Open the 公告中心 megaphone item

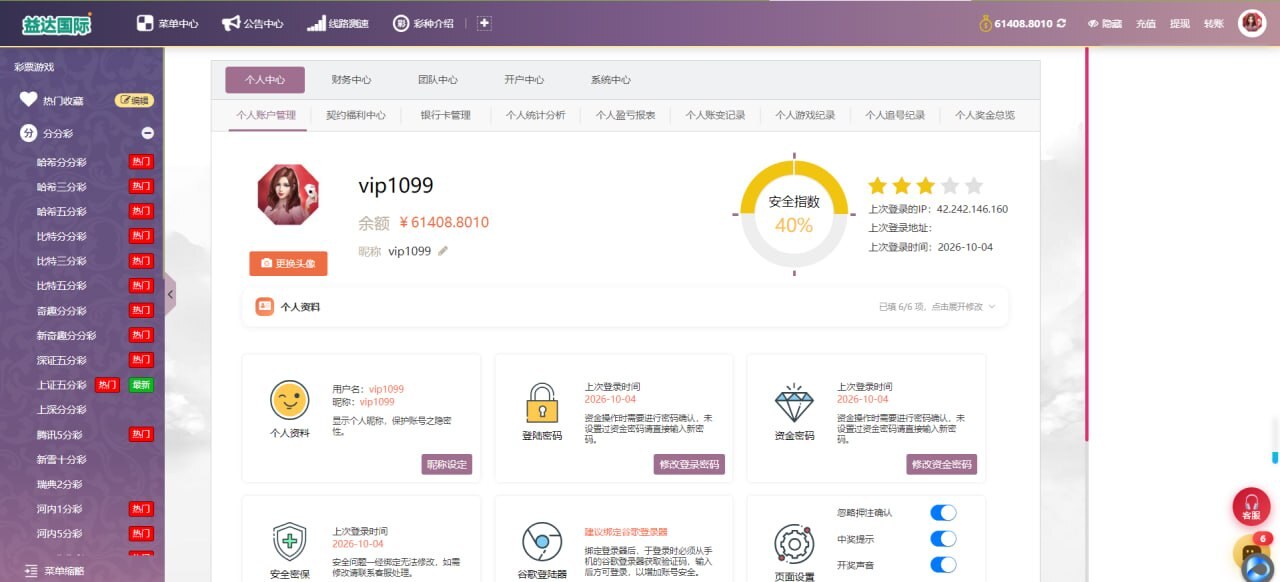click(x=252, y=23)
